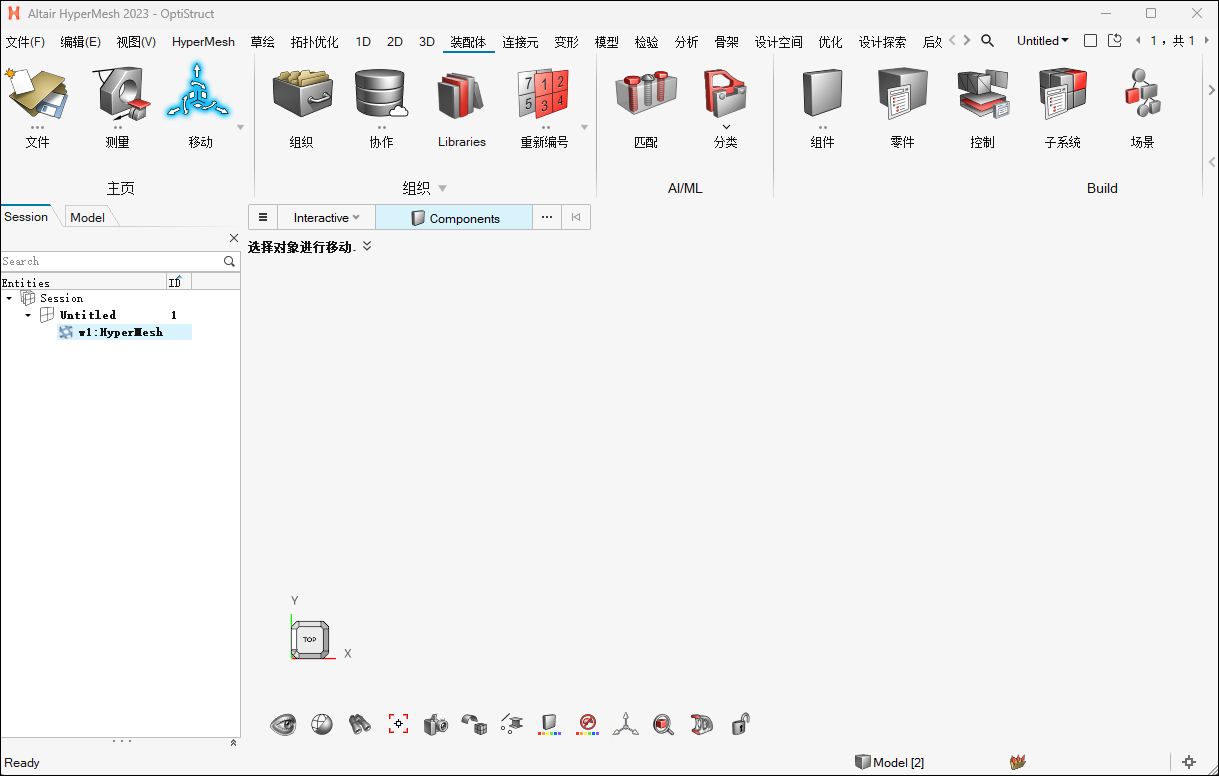Image resolution: width=1219 pixels, height=776 pixels.
Task: Expand the 组织 group dropdown arrow
Action: click(x=442, y=188)
